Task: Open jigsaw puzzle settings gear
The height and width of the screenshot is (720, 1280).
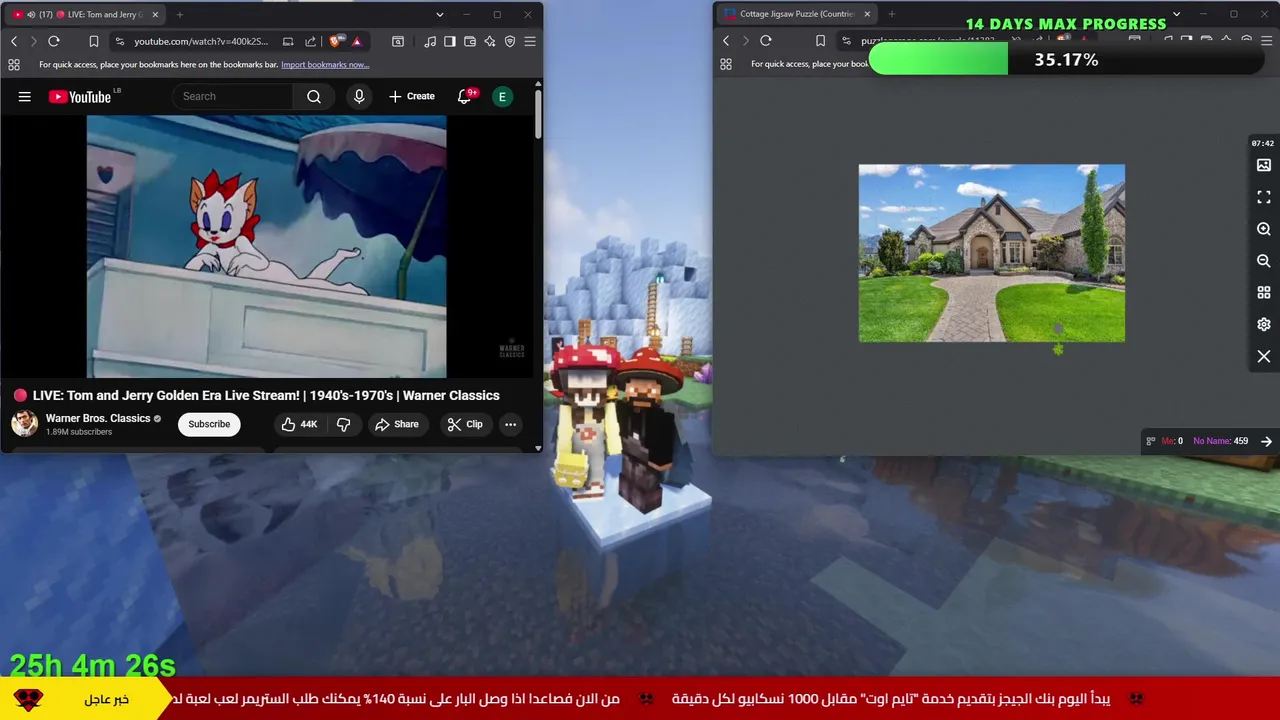Action: pyautogui.click(x=1264, y=325)
